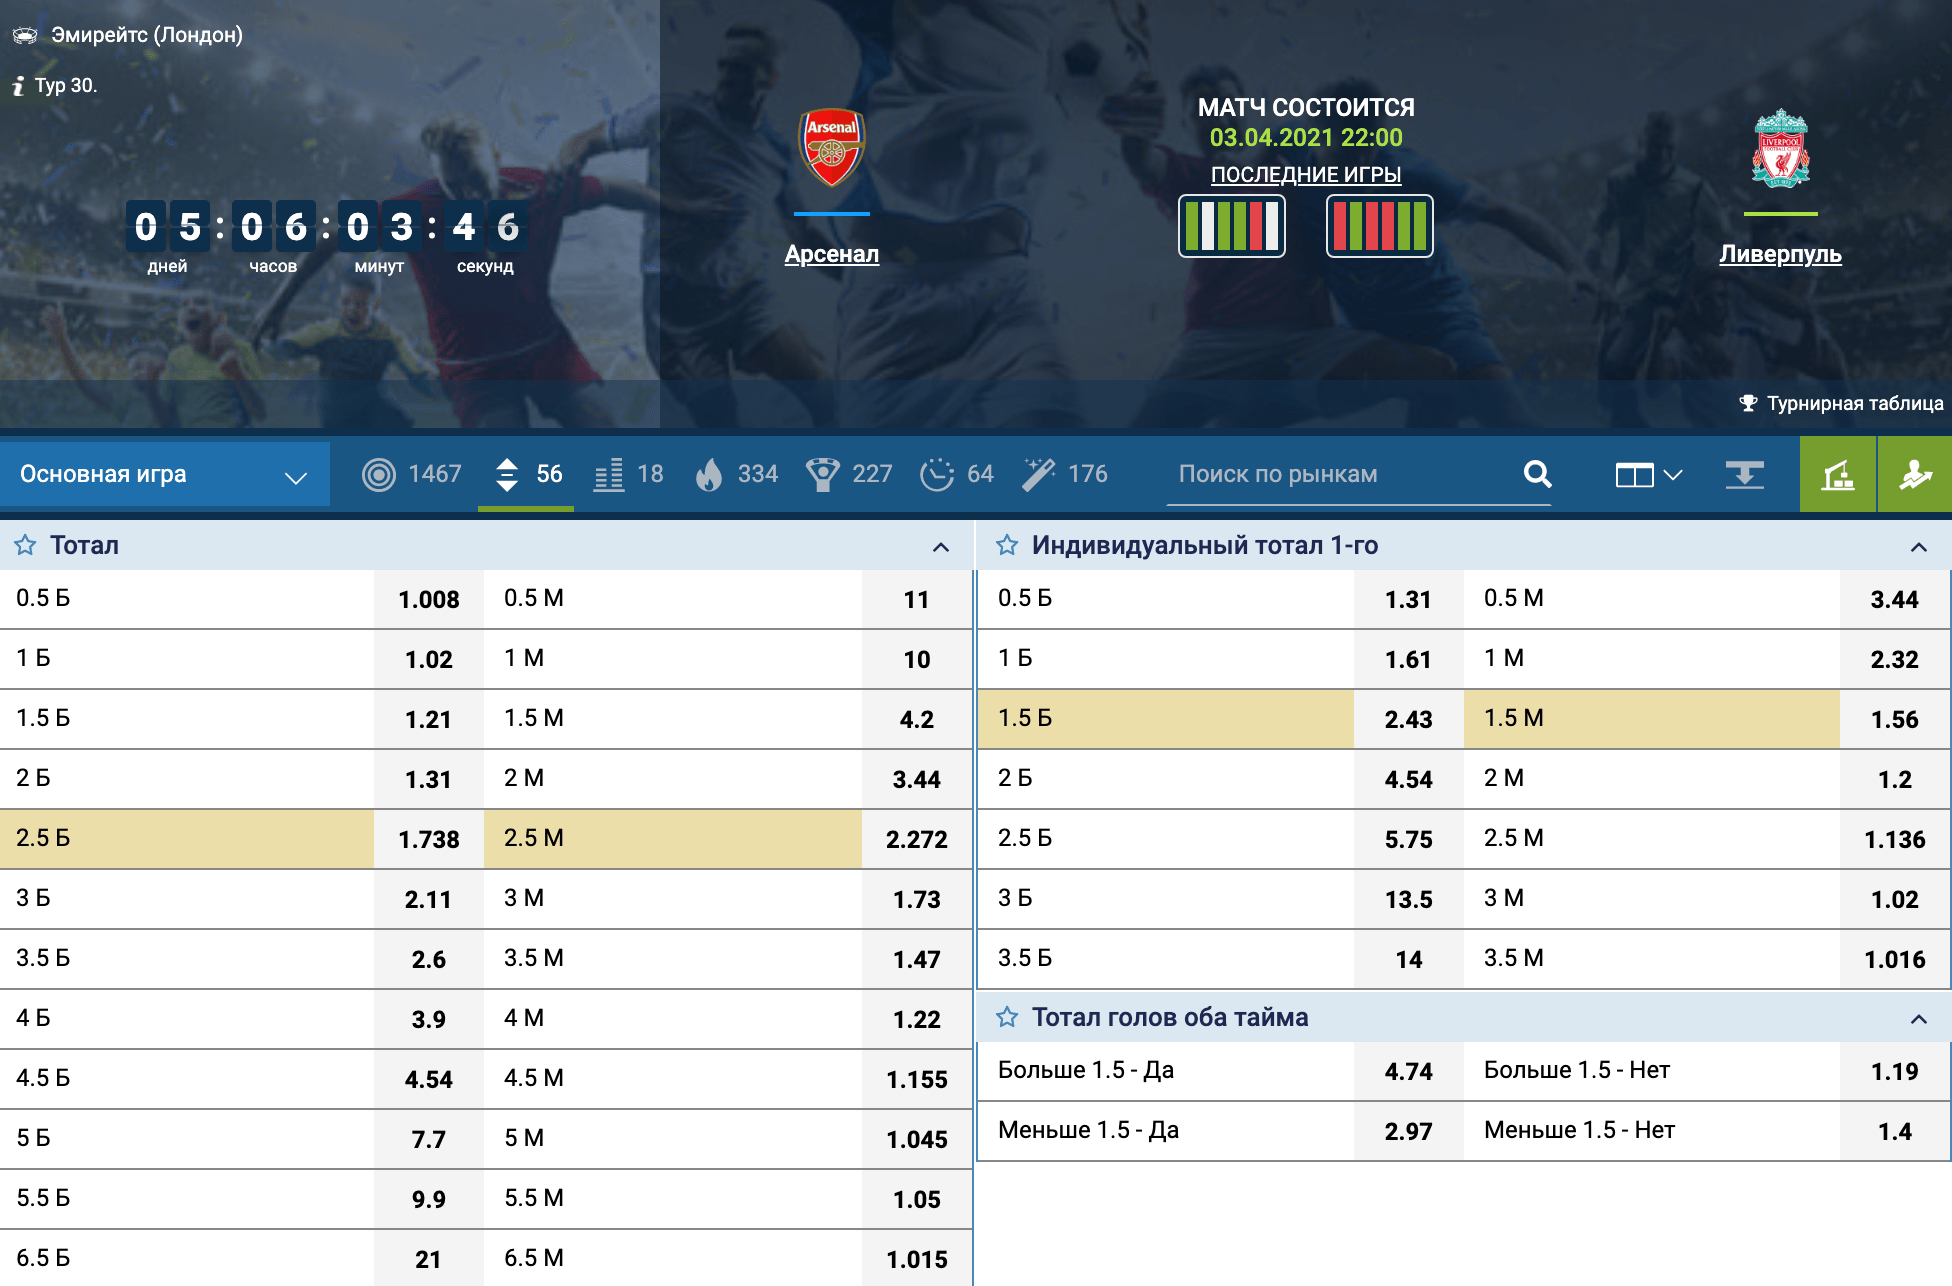Select Тотал 0.5 М odds 11

[x=917, y=599]
